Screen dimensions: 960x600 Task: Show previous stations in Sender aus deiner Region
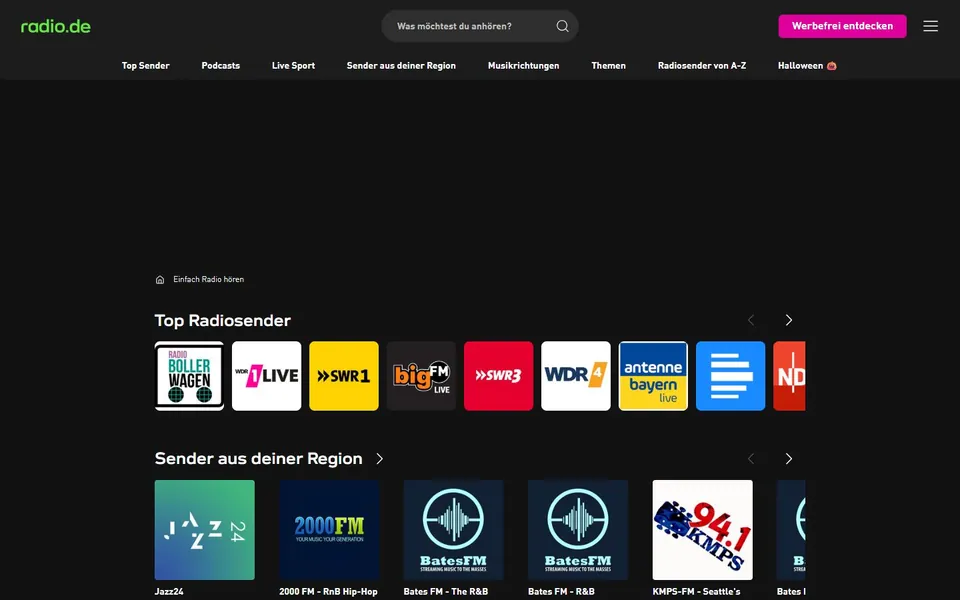(751, 459)
